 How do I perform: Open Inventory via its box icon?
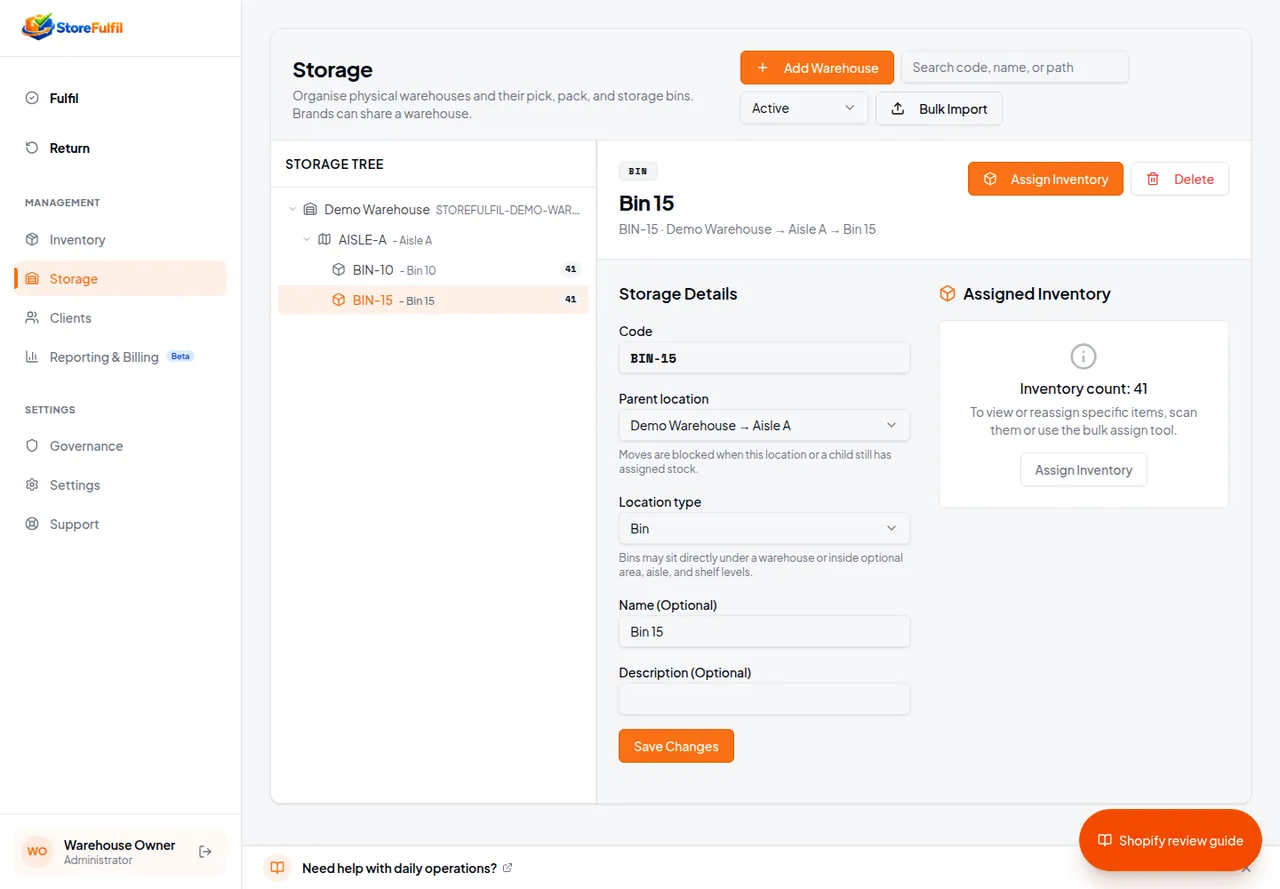click(32, 240)
